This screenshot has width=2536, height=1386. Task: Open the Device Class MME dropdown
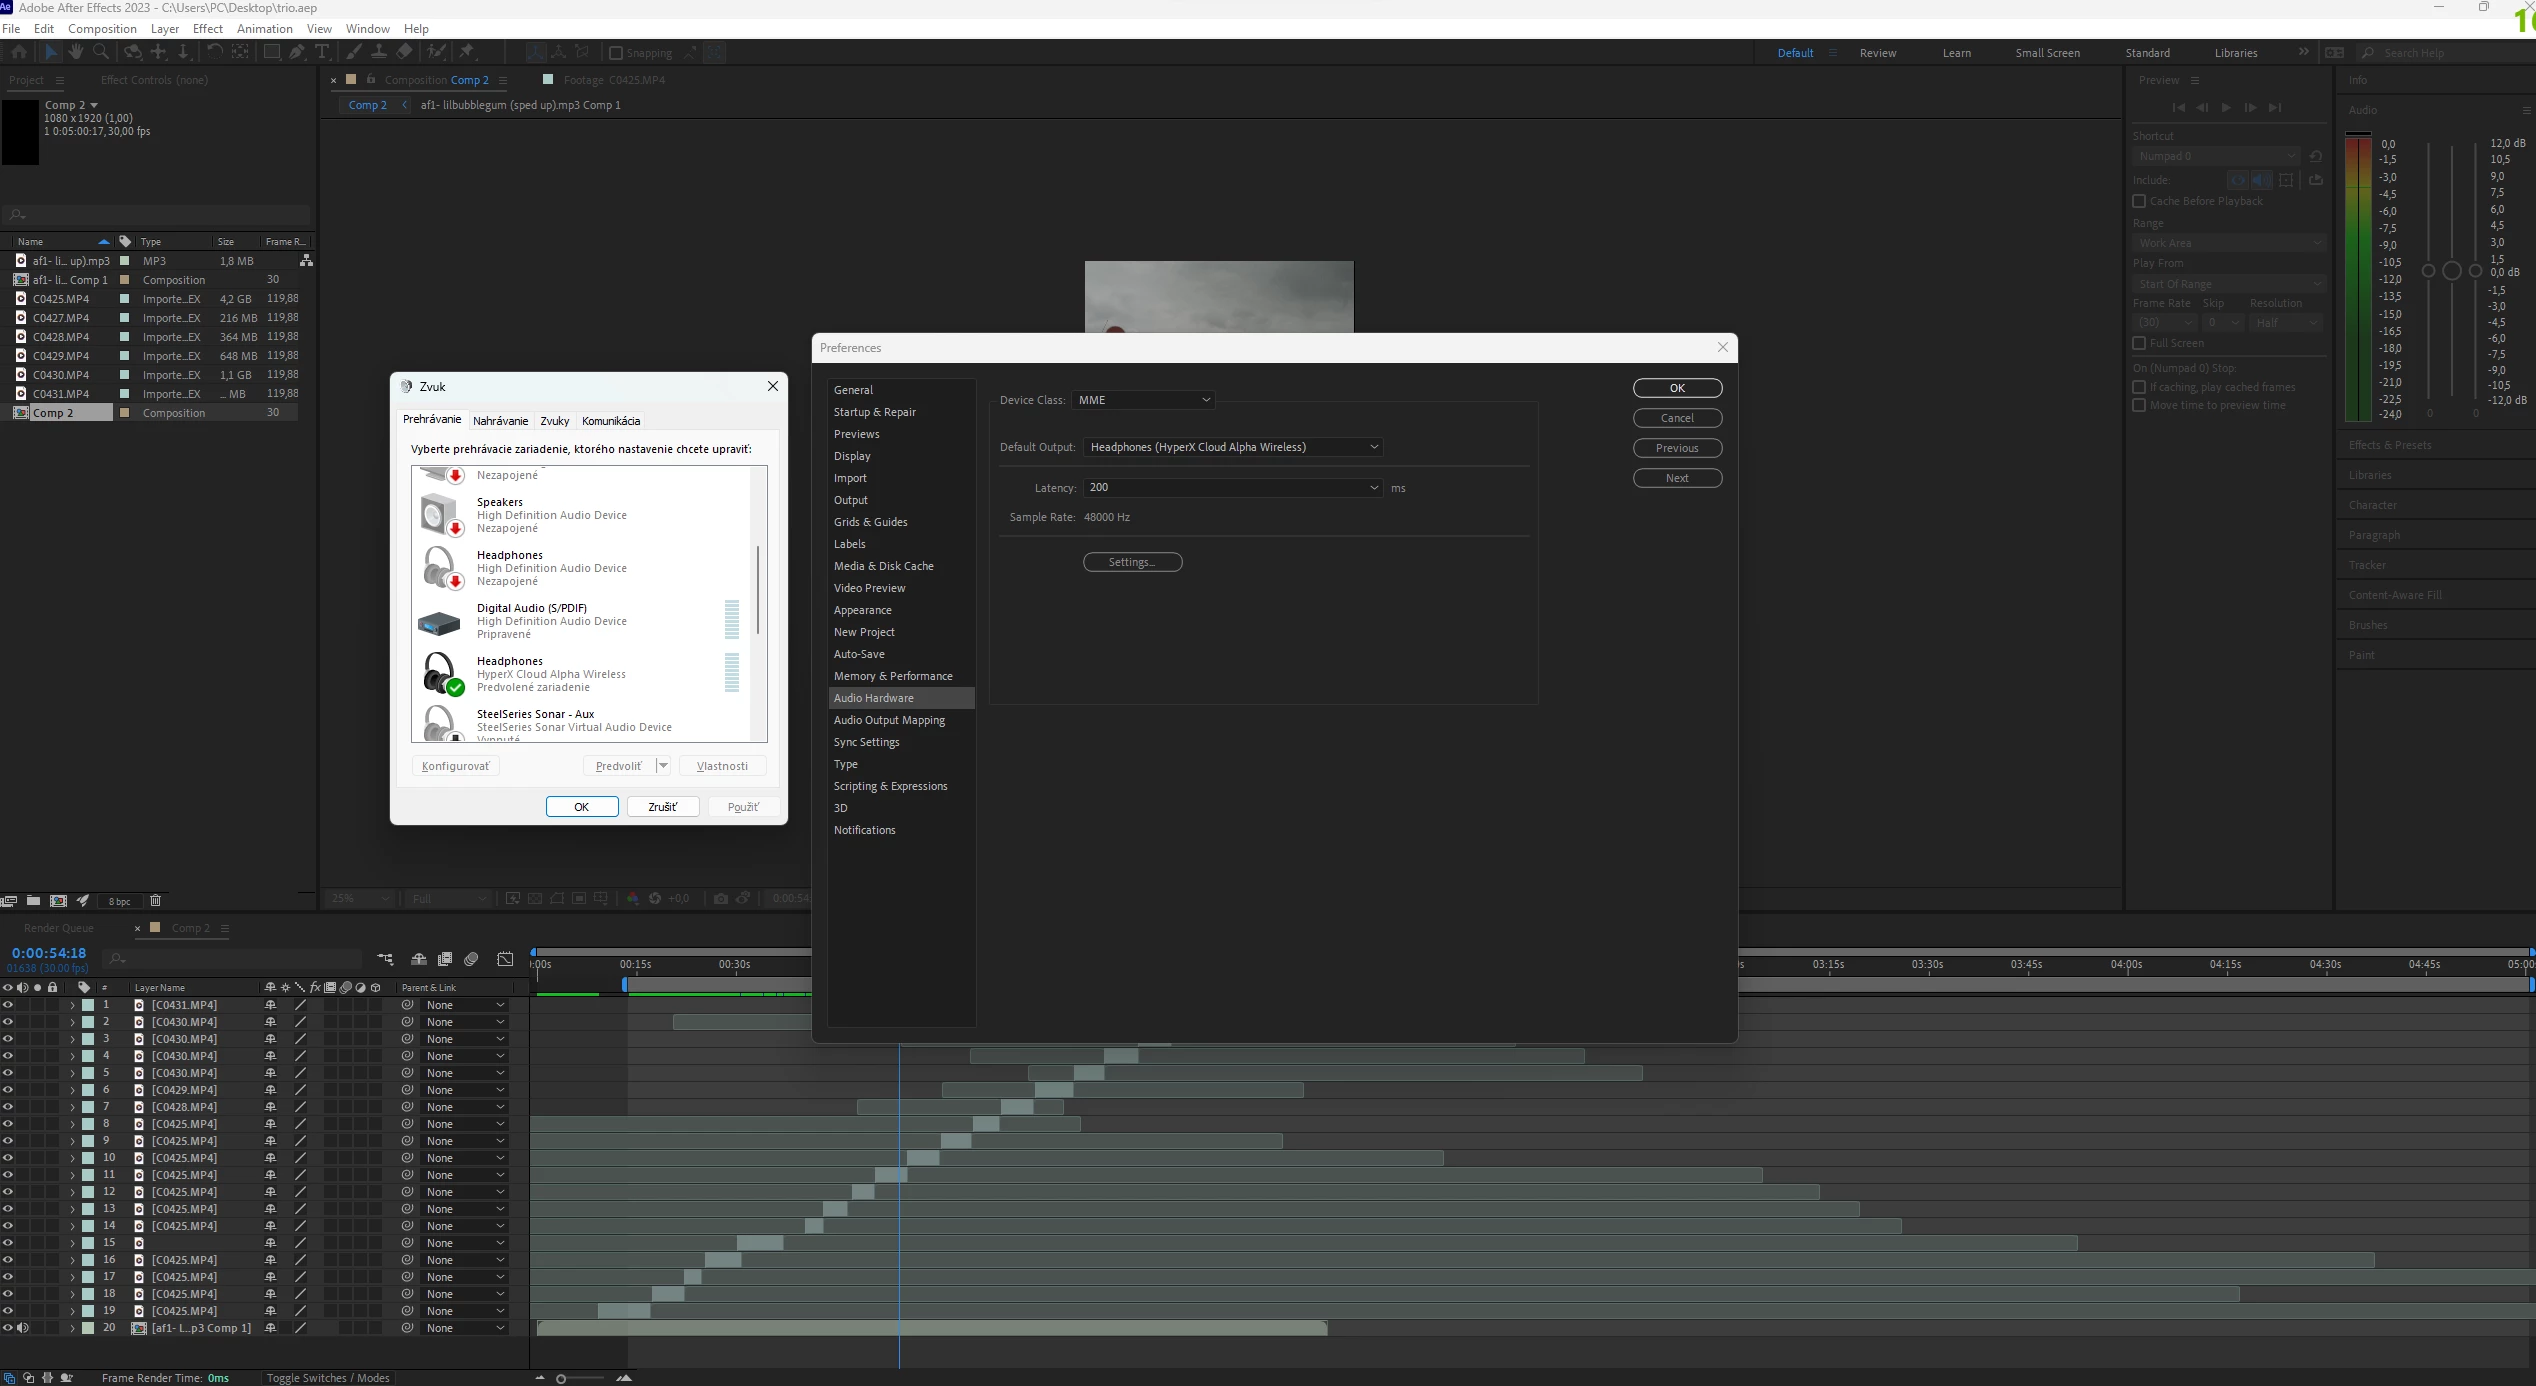click(x=1143, y=400)
